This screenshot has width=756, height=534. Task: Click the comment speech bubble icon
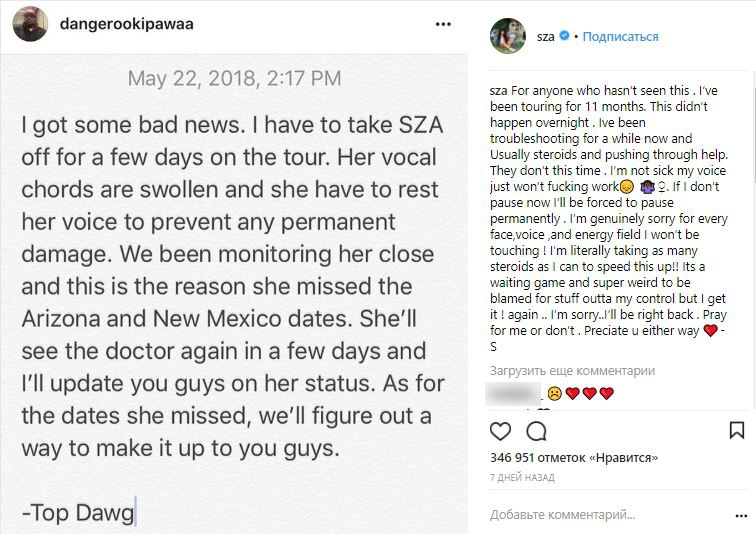coord(536,431)
